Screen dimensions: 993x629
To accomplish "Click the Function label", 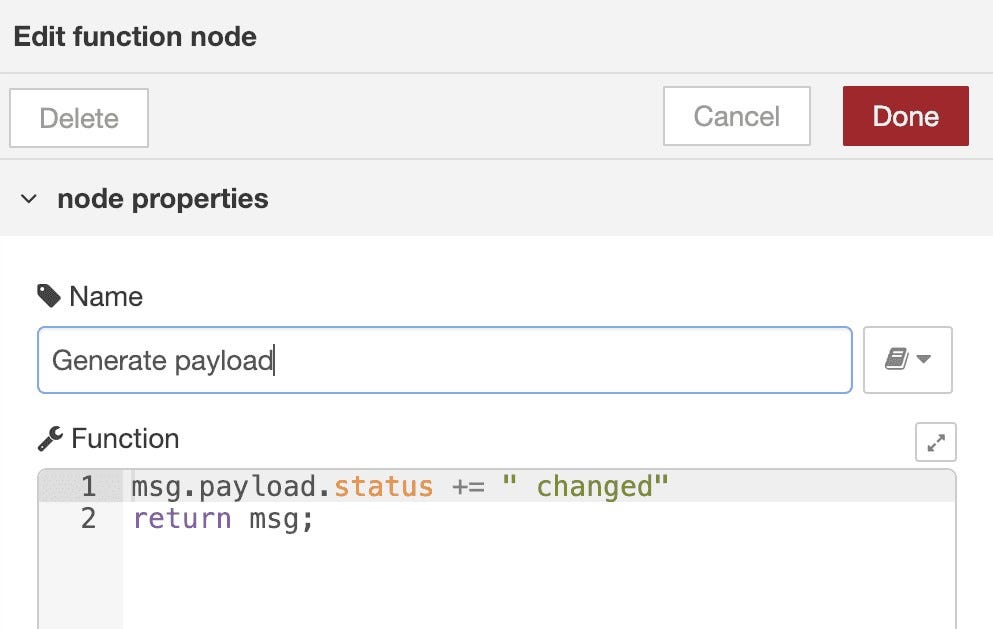I will (x=125, y=438).
